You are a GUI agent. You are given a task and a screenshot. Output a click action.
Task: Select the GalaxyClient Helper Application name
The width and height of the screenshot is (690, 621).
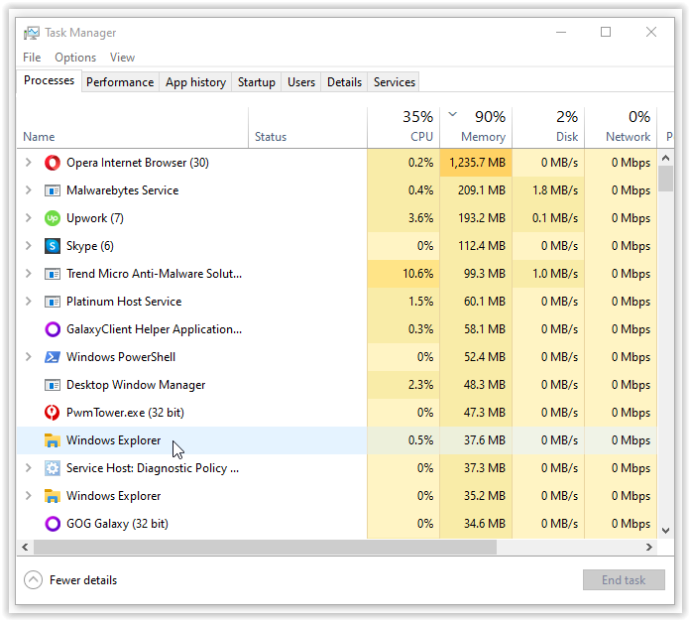(154, 329)
